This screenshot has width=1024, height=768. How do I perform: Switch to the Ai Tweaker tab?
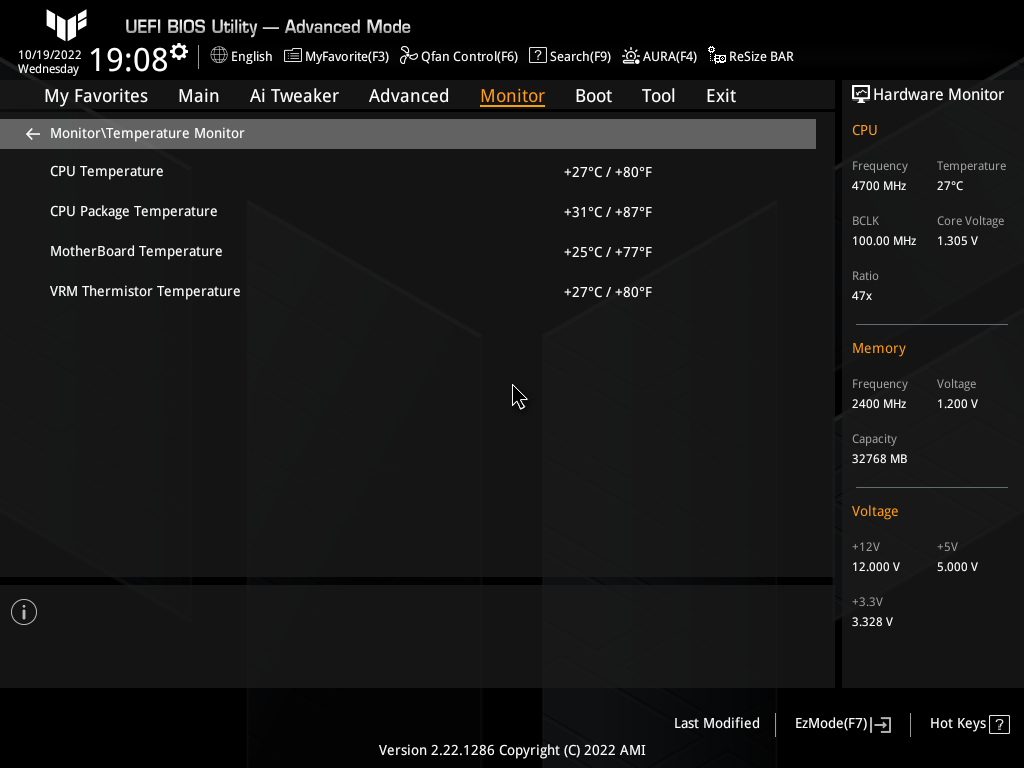294,95
